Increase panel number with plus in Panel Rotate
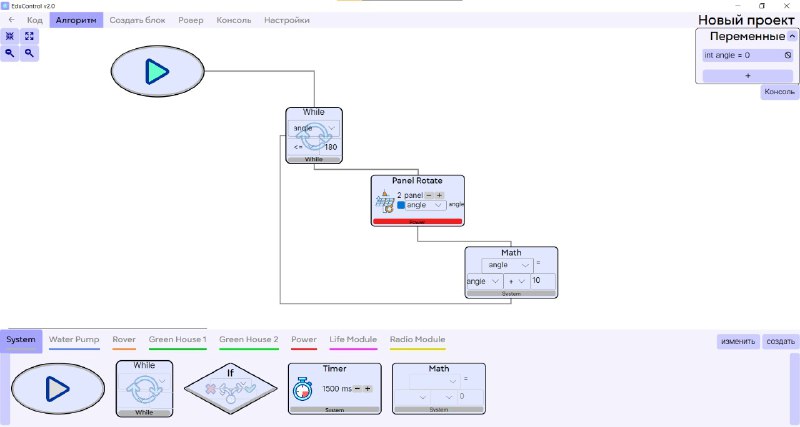Viewport: 800px width, 427px height. [438, 195]
